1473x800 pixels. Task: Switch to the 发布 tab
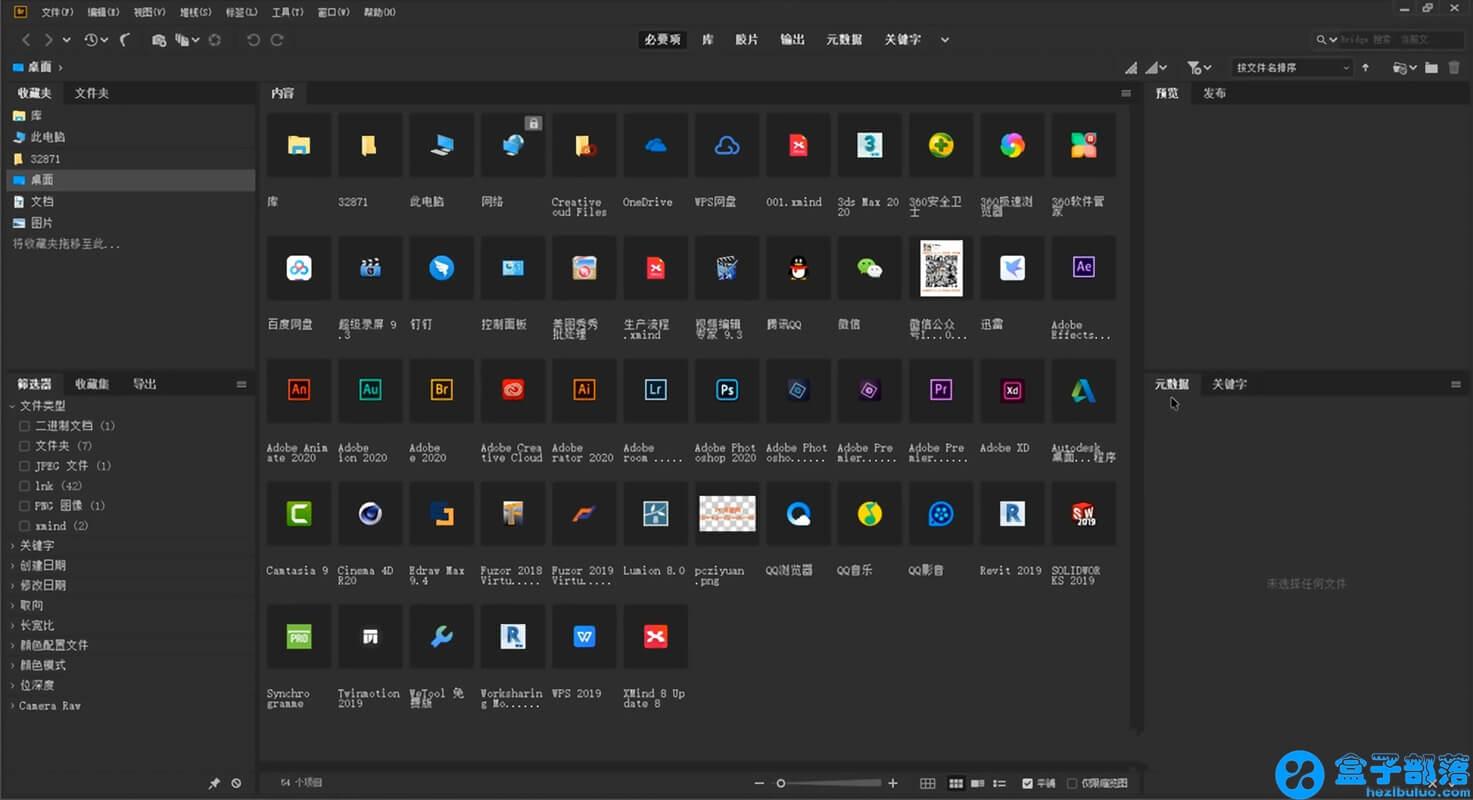pos(1214,93)
